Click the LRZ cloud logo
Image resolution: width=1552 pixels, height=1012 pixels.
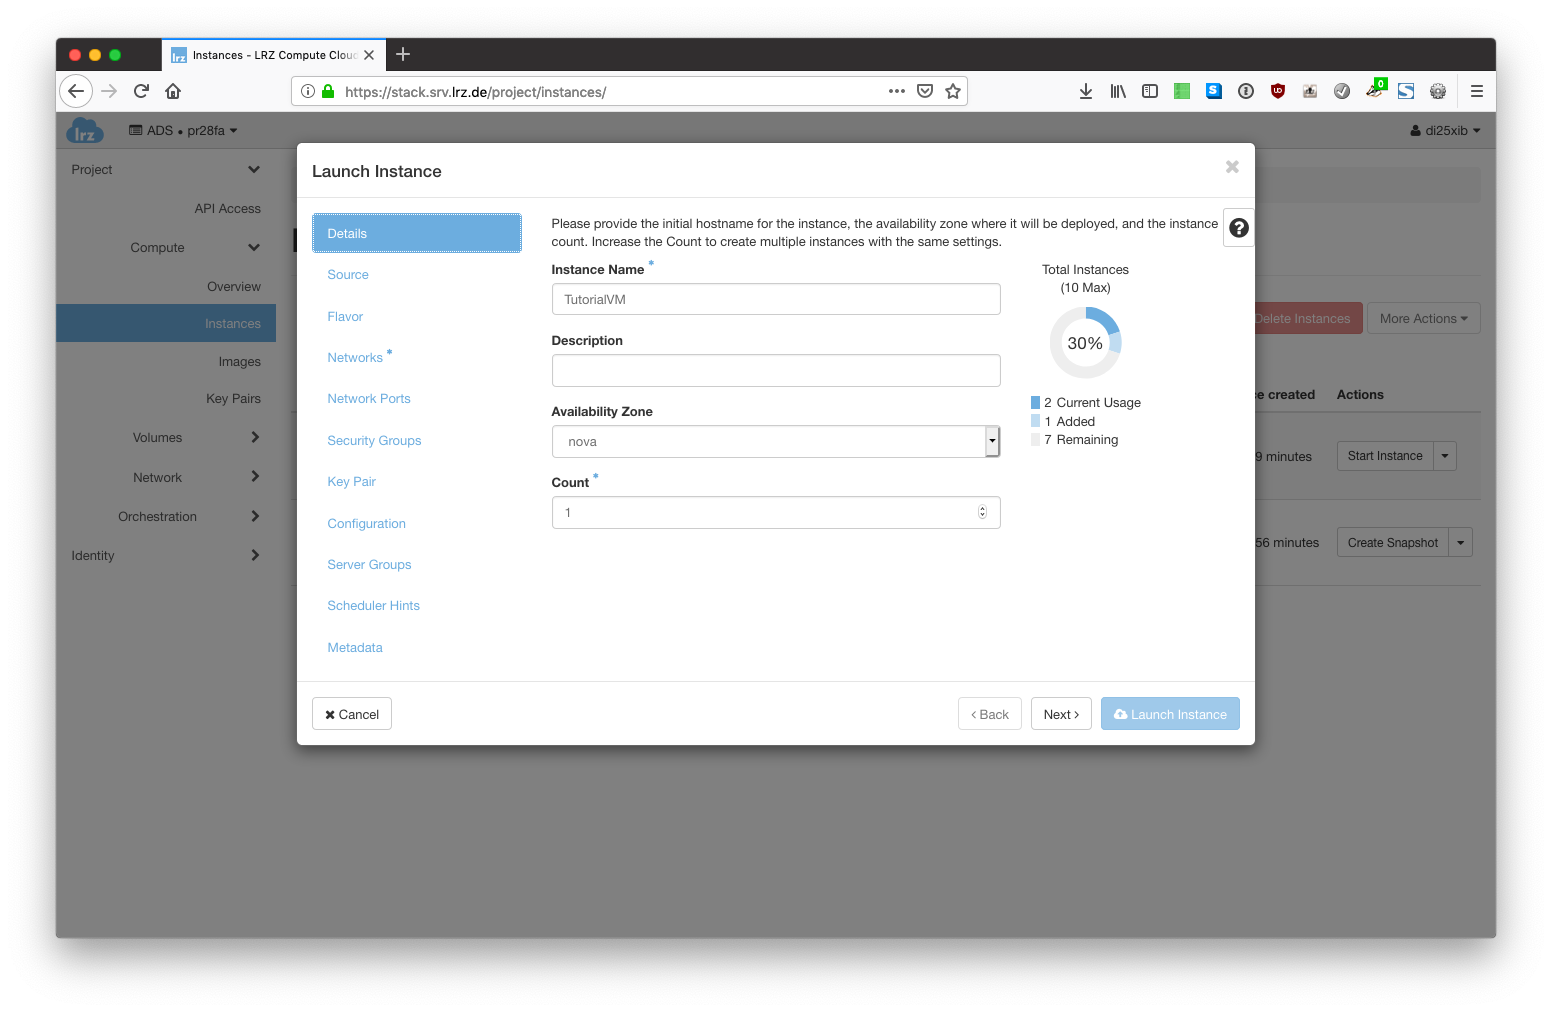tap(85, 131)
